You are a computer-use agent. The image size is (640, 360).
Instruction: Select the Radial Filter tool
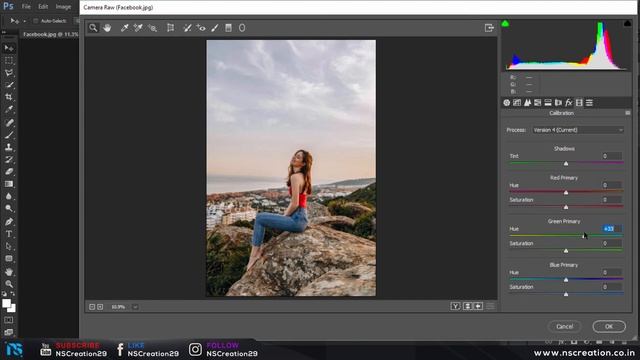[242, 28]
